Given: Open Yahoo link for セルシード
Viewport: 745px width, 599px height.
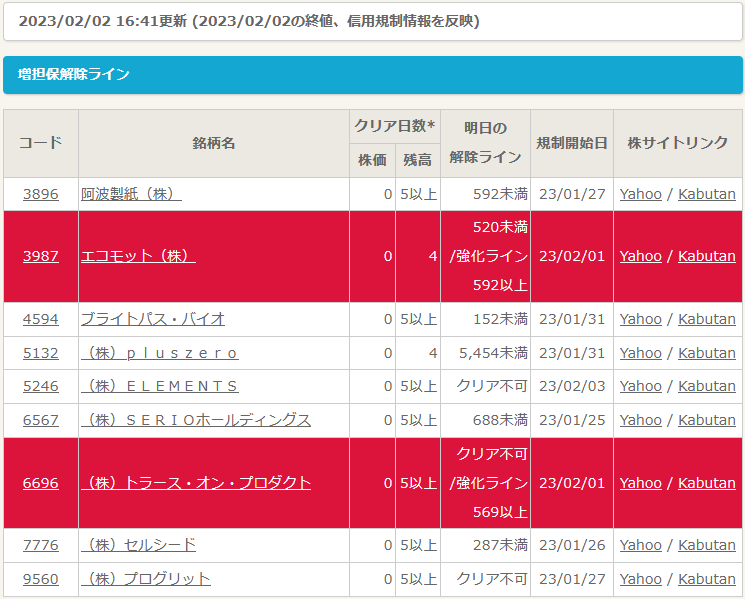Looking at the screenshot, I should point(640,545).
